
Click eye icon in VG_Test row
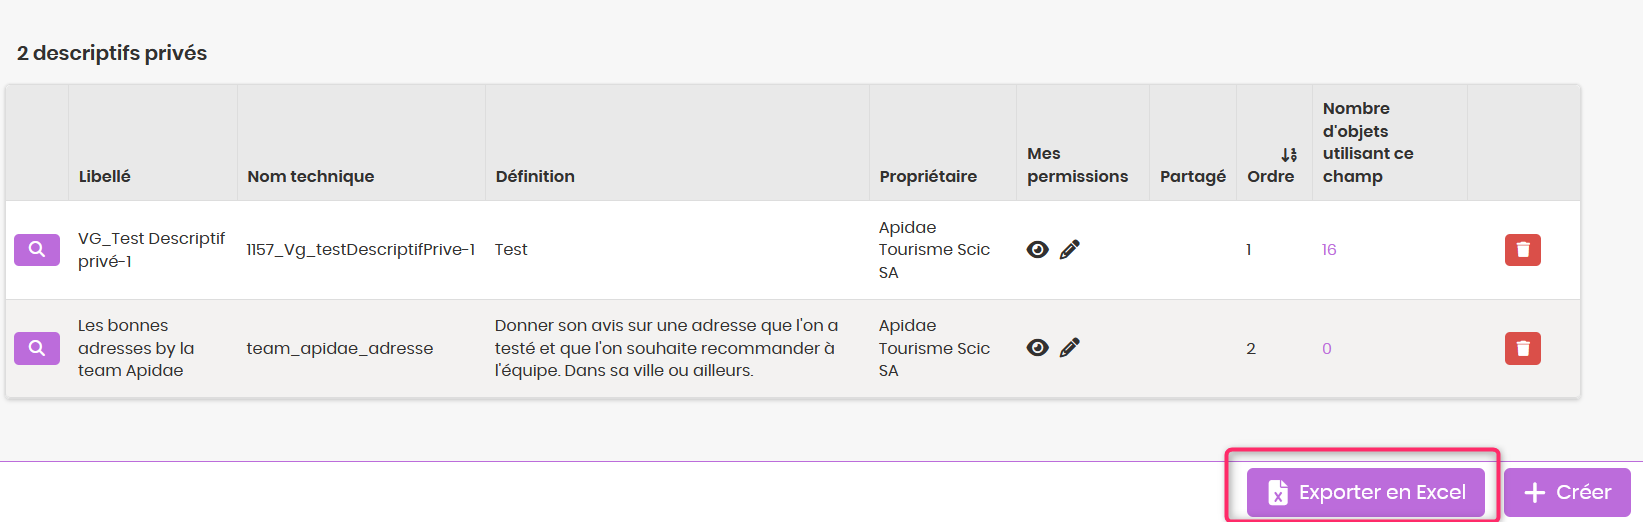point(1038,250)
